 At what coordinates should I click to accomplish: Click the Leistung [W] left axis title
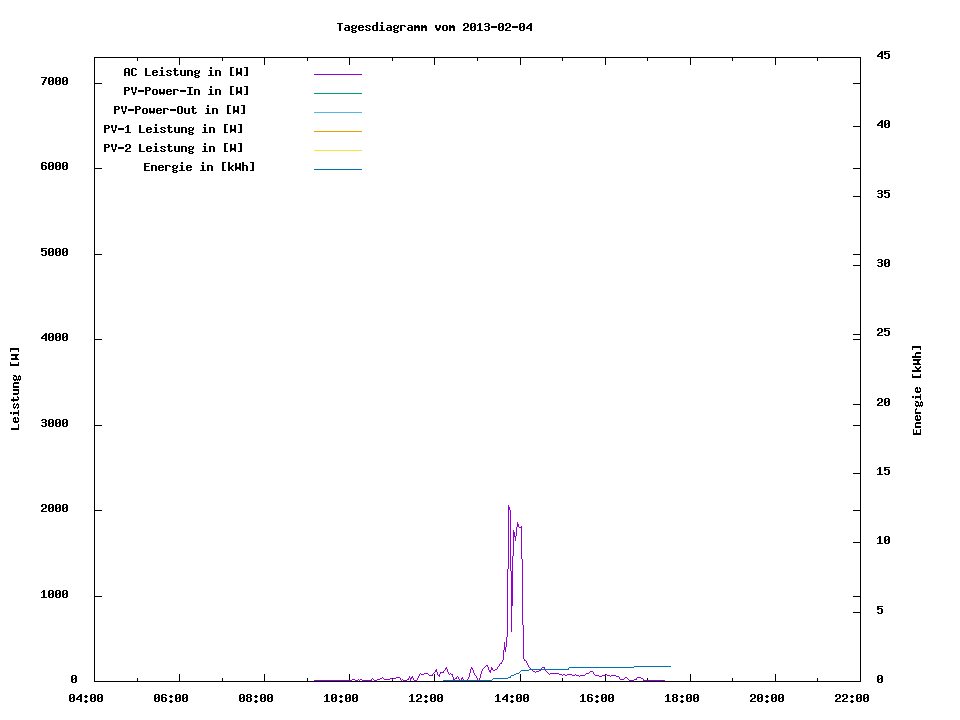point(15,389)
